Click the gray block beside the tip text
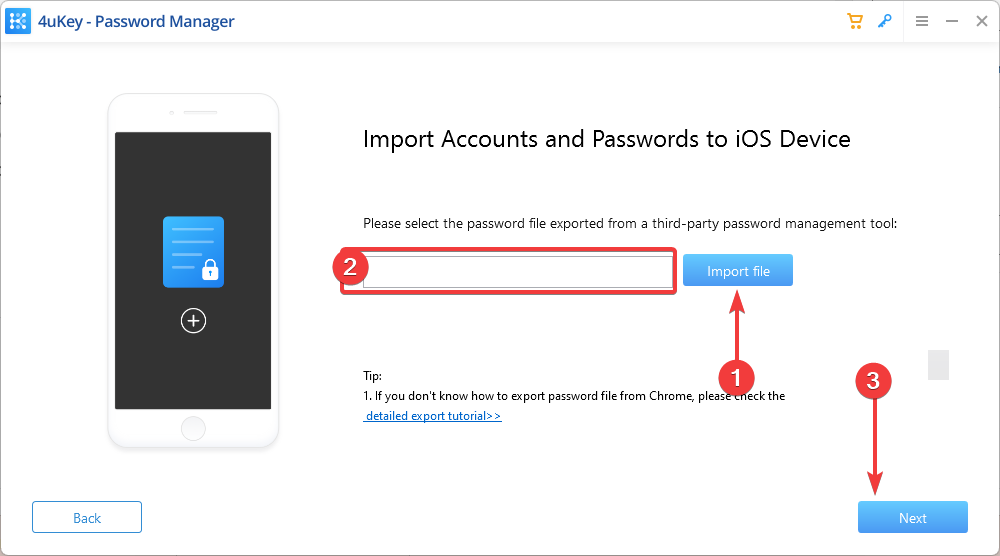This screenshot has height=556, width=1000. [x=938, y=365]
